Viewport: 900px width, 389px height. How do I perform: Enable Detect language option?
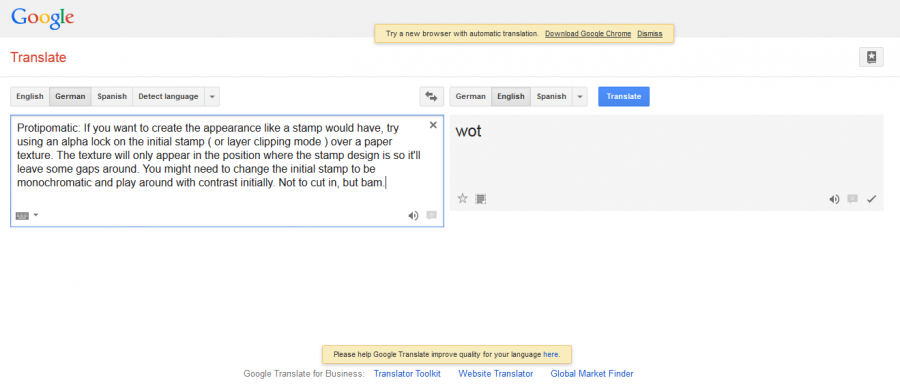click(168, 96)
